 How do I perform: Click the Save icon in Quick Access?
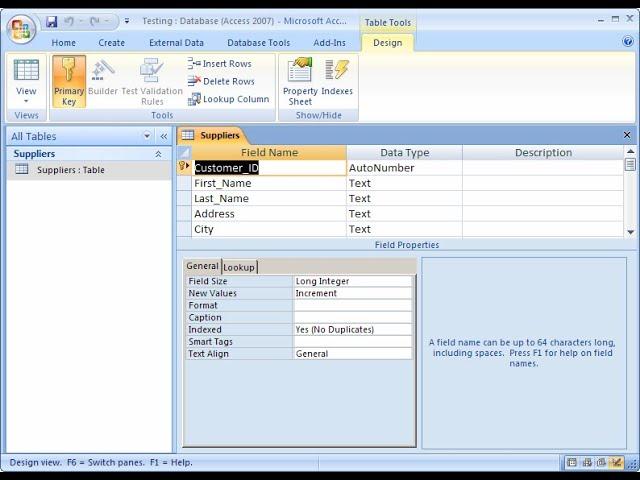(x=52, y=21)
